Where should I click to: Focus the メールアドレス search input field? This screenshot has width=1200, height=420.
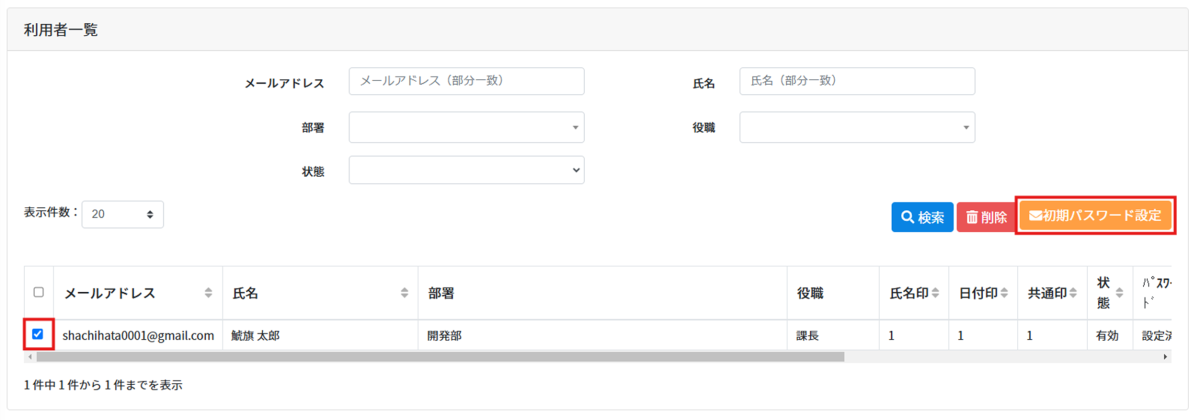(x=466, y=81)
